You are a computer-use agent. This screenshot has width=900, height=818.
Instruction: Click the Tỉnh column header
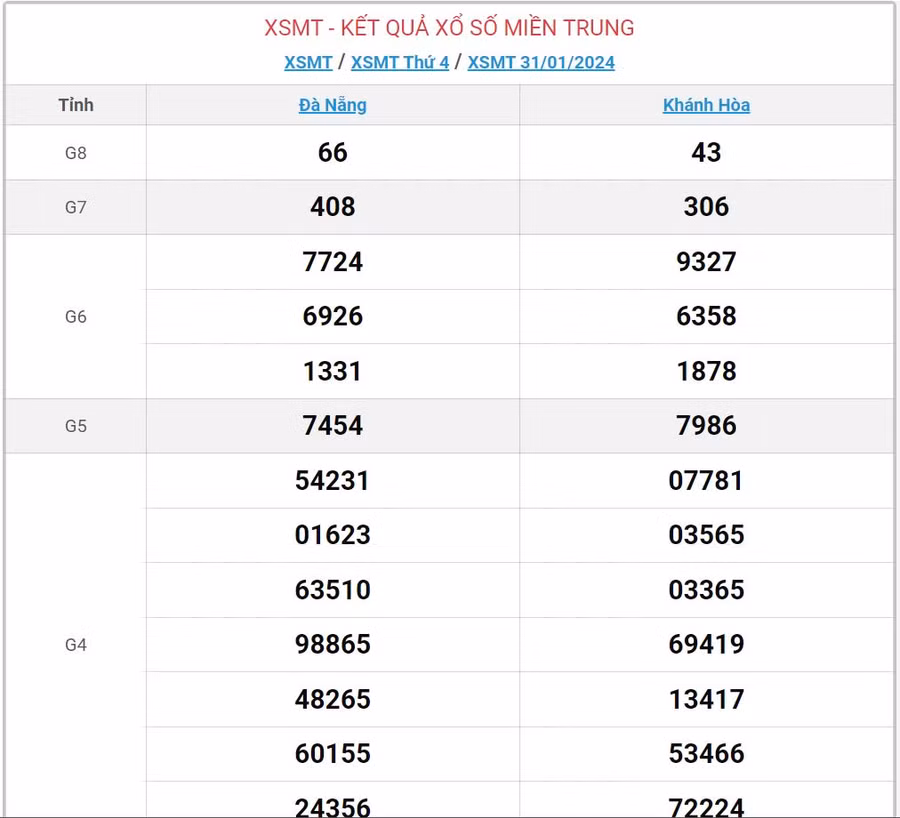click(x=76, y=105)
